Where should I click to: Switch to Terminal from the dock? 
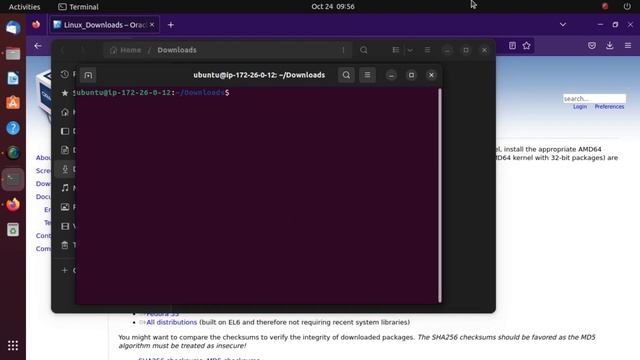13,179
